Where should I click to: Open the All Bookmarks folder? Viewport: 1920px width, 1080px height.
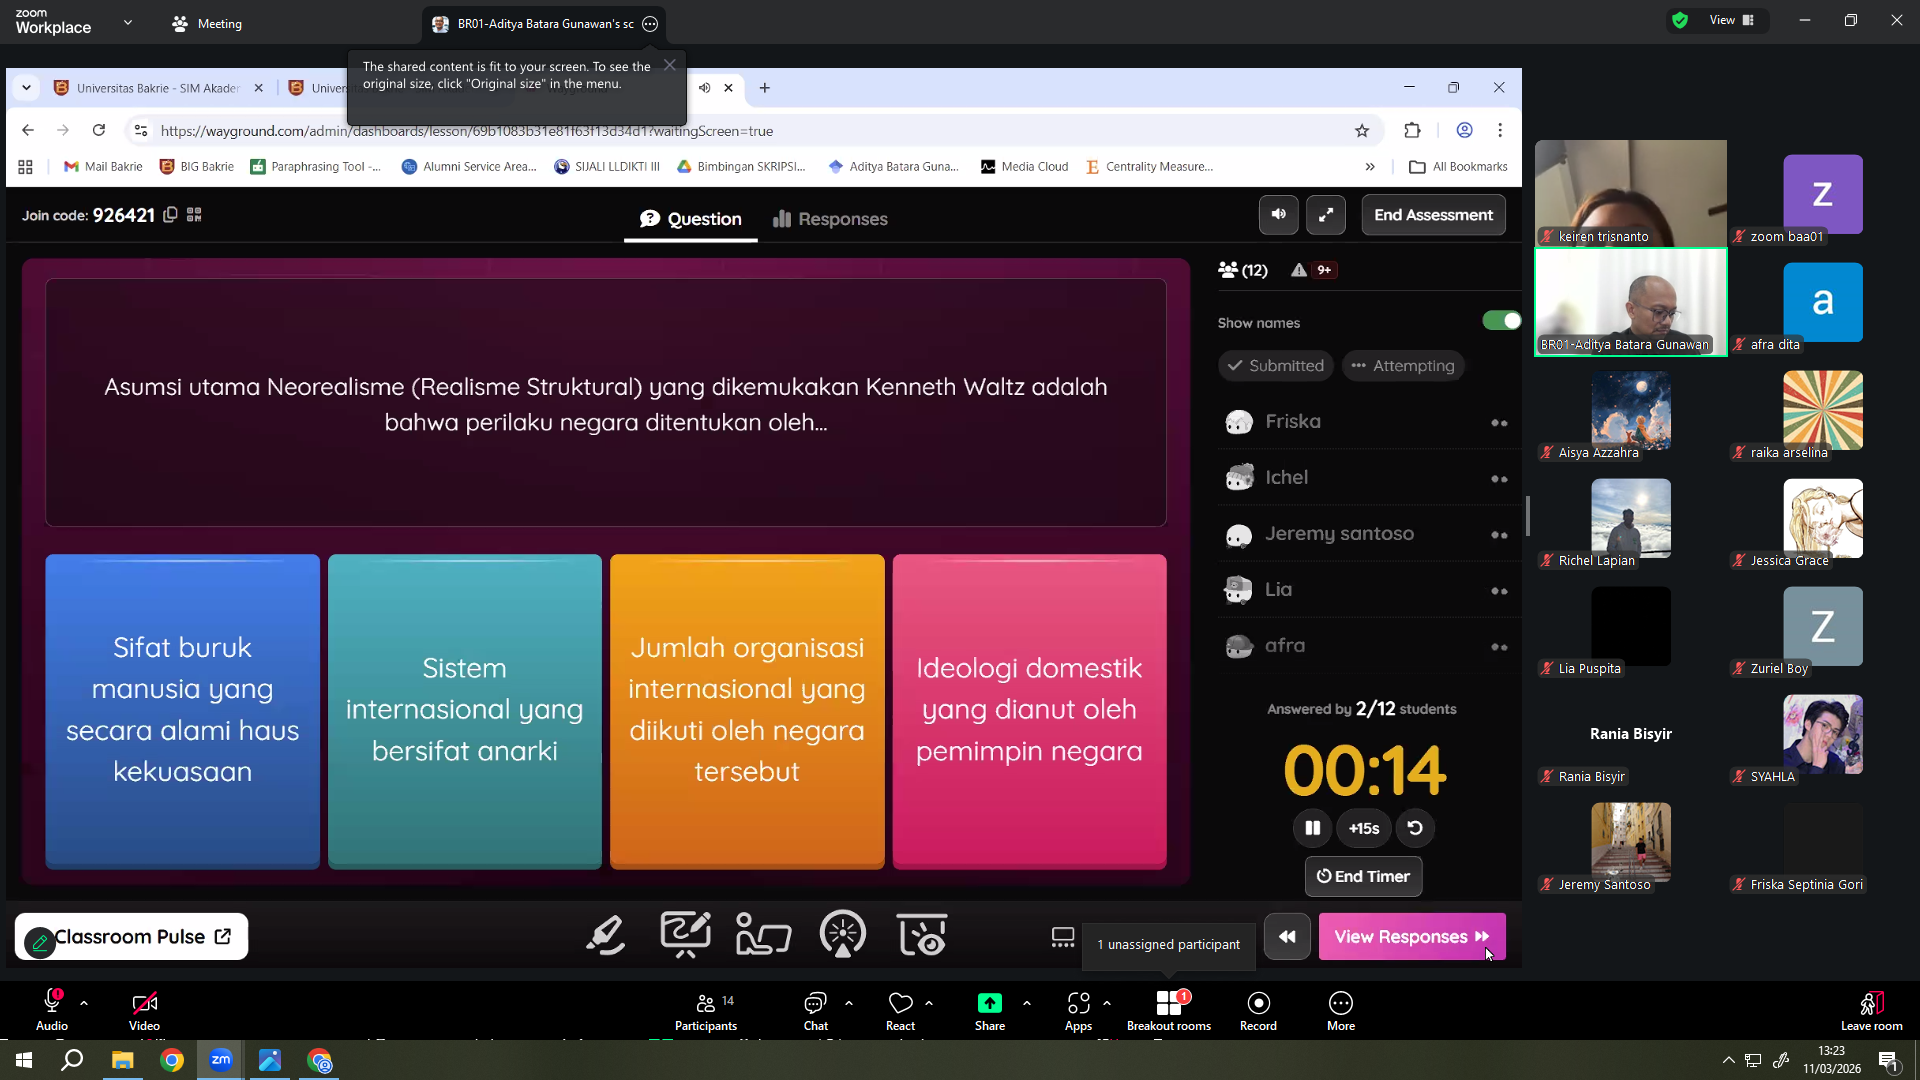click(x=1458, y=167)
